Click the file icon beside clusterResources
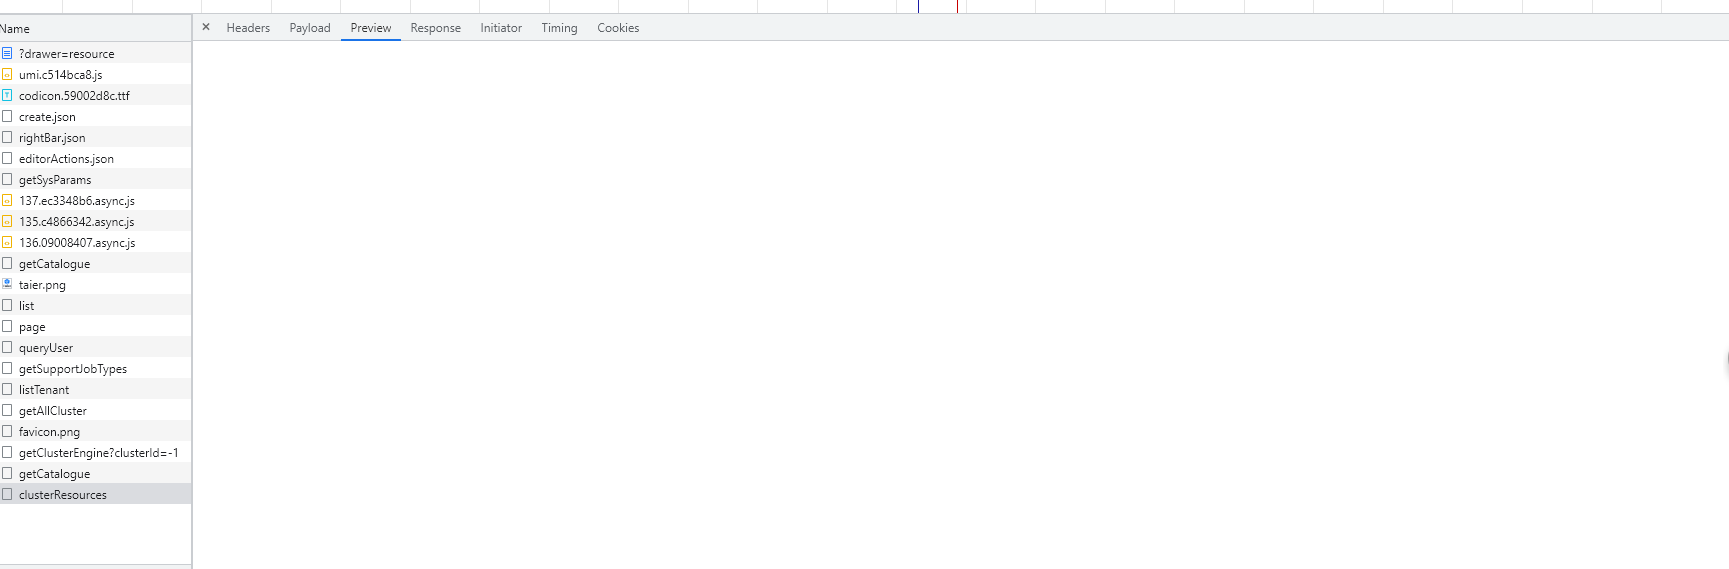This screenshot has height=569, width=1729. coord(7,494)
